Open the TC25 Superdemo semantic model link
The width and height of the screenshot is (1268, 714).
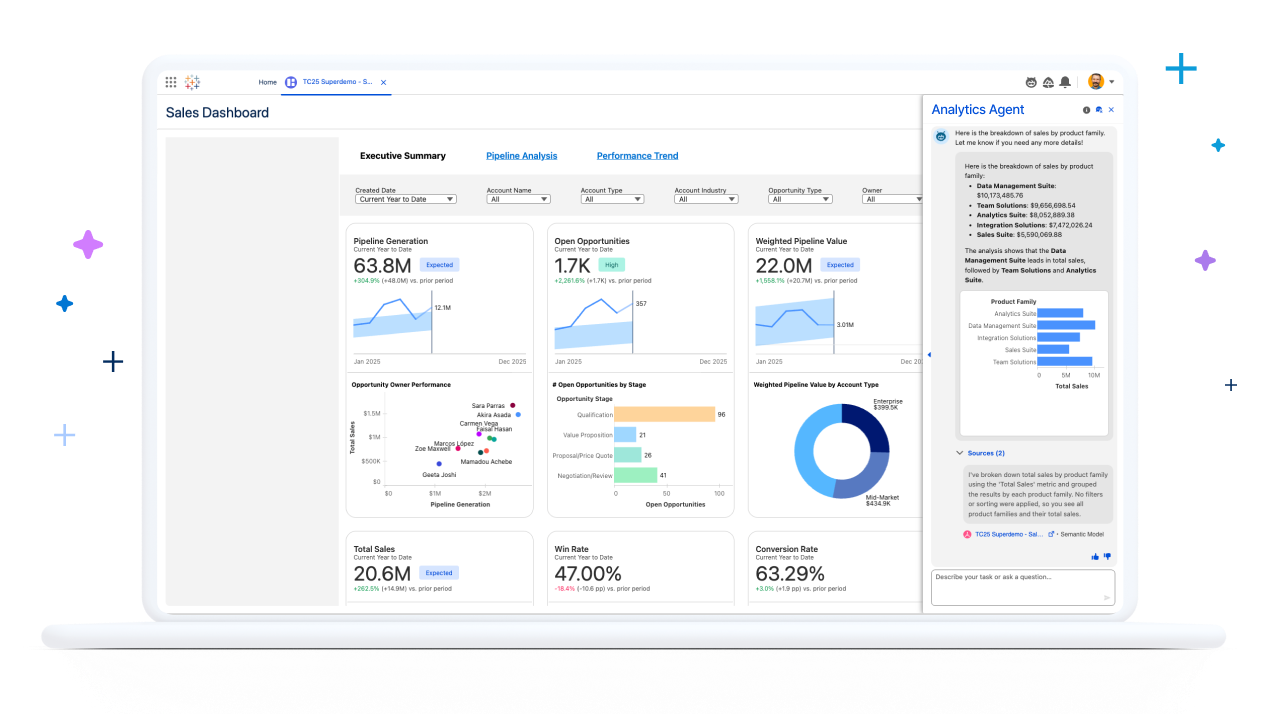[1008, 534]
